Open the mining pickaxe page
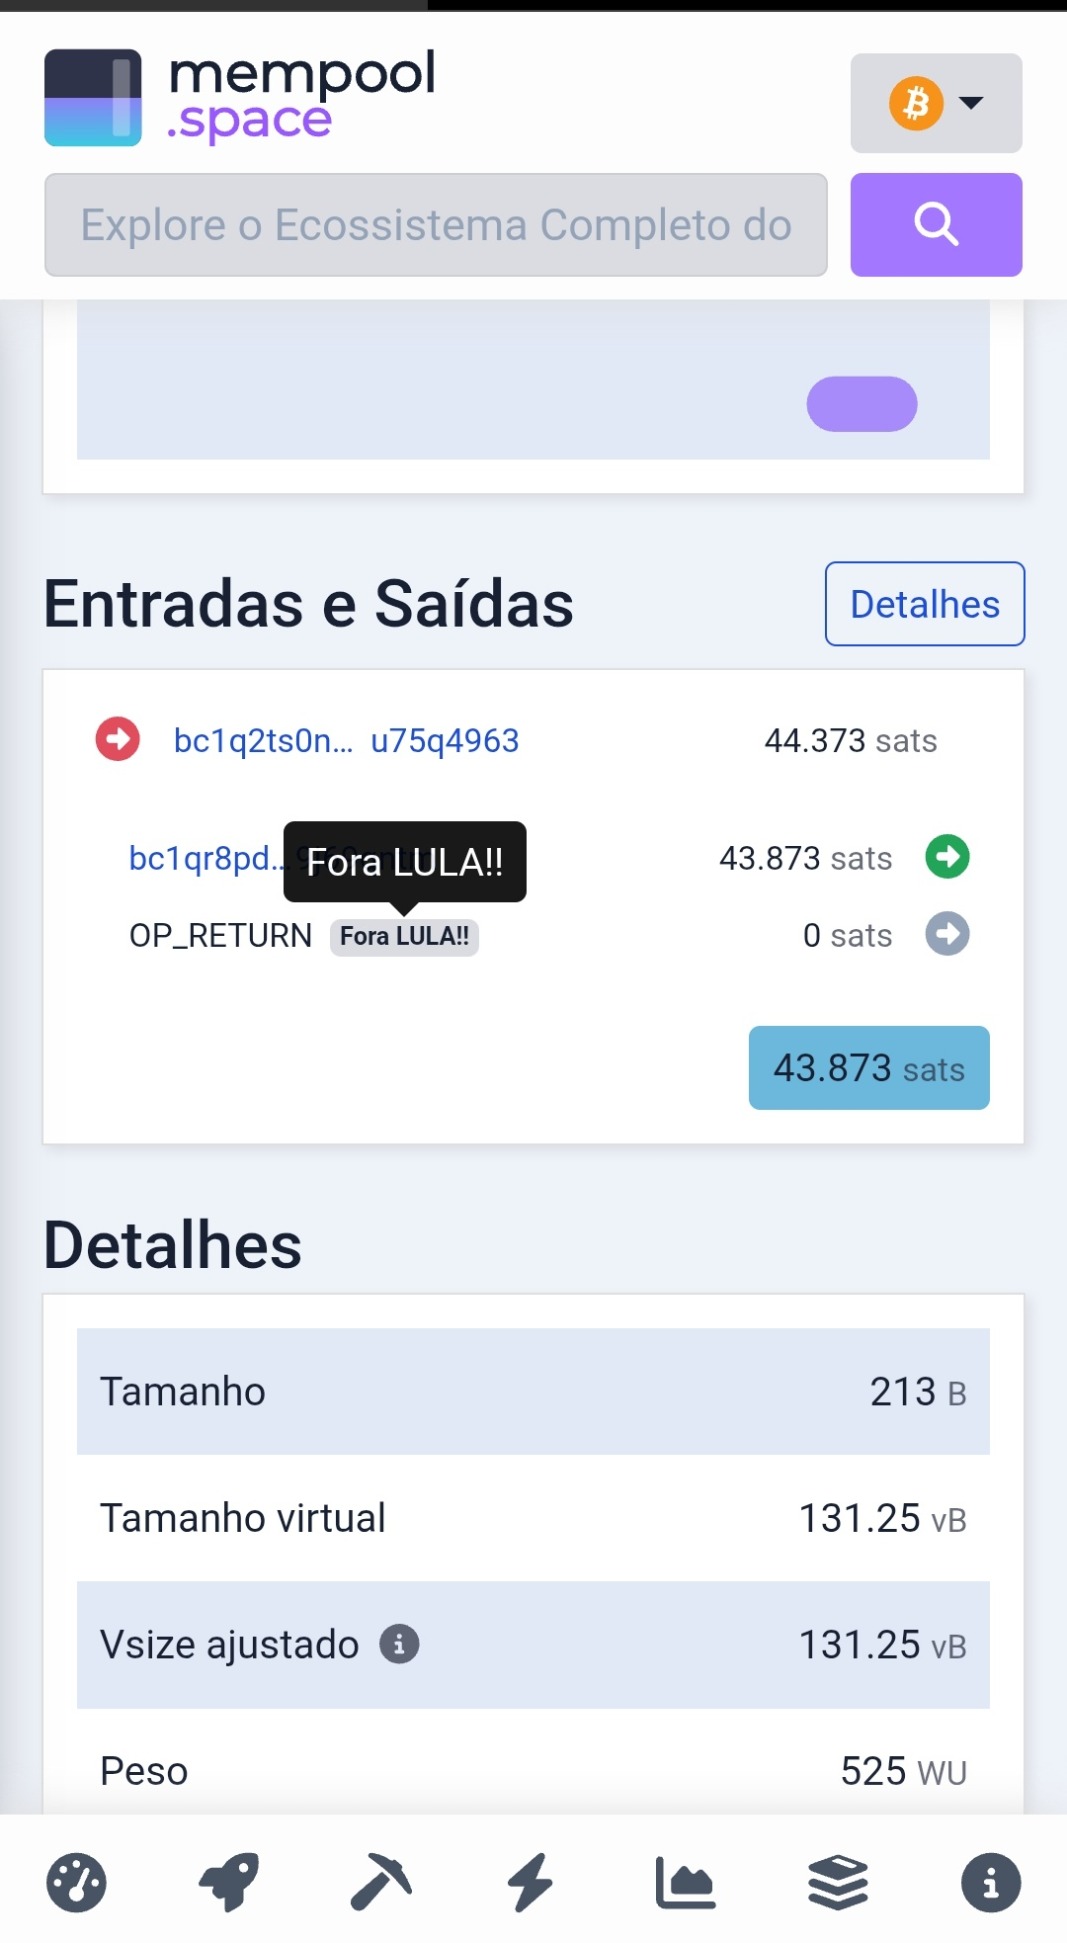 click(381, 1883)
